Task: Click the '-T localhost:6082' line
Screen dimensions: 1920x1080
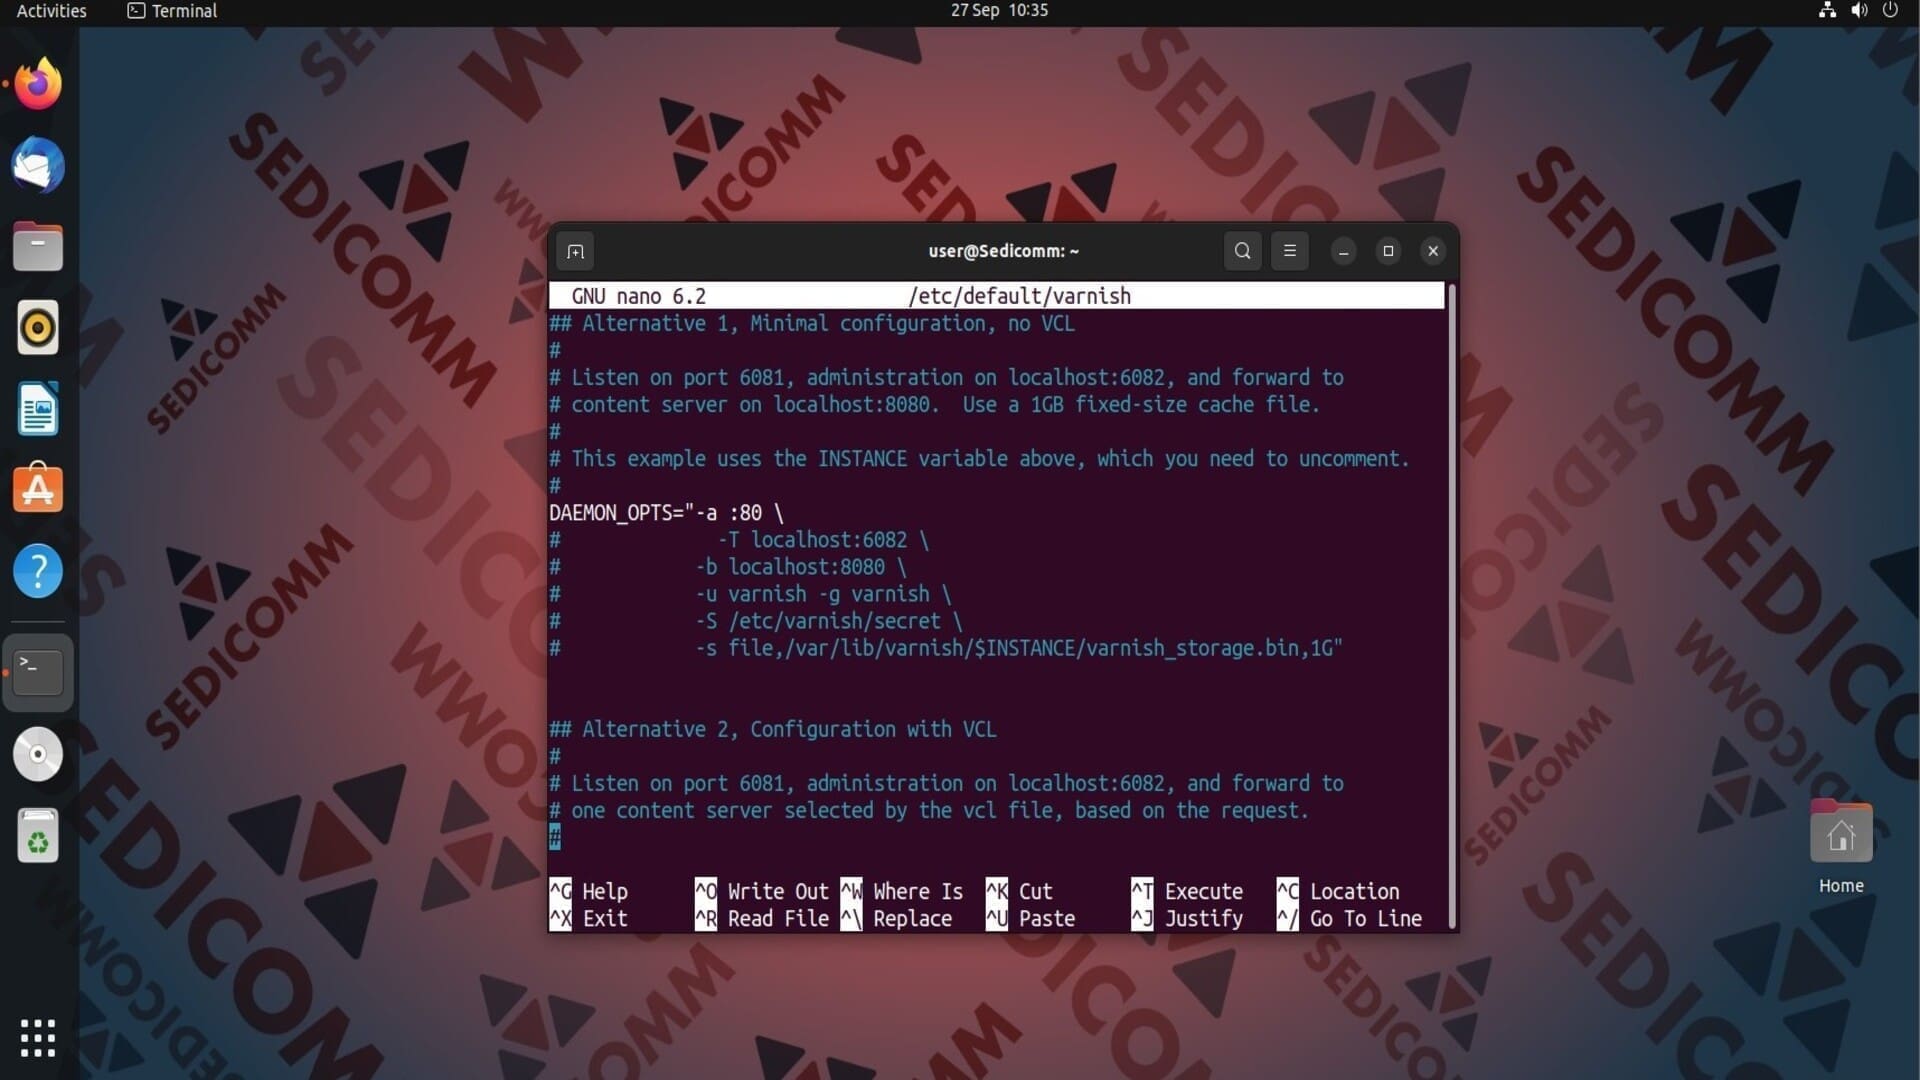Action: (739, 540)
